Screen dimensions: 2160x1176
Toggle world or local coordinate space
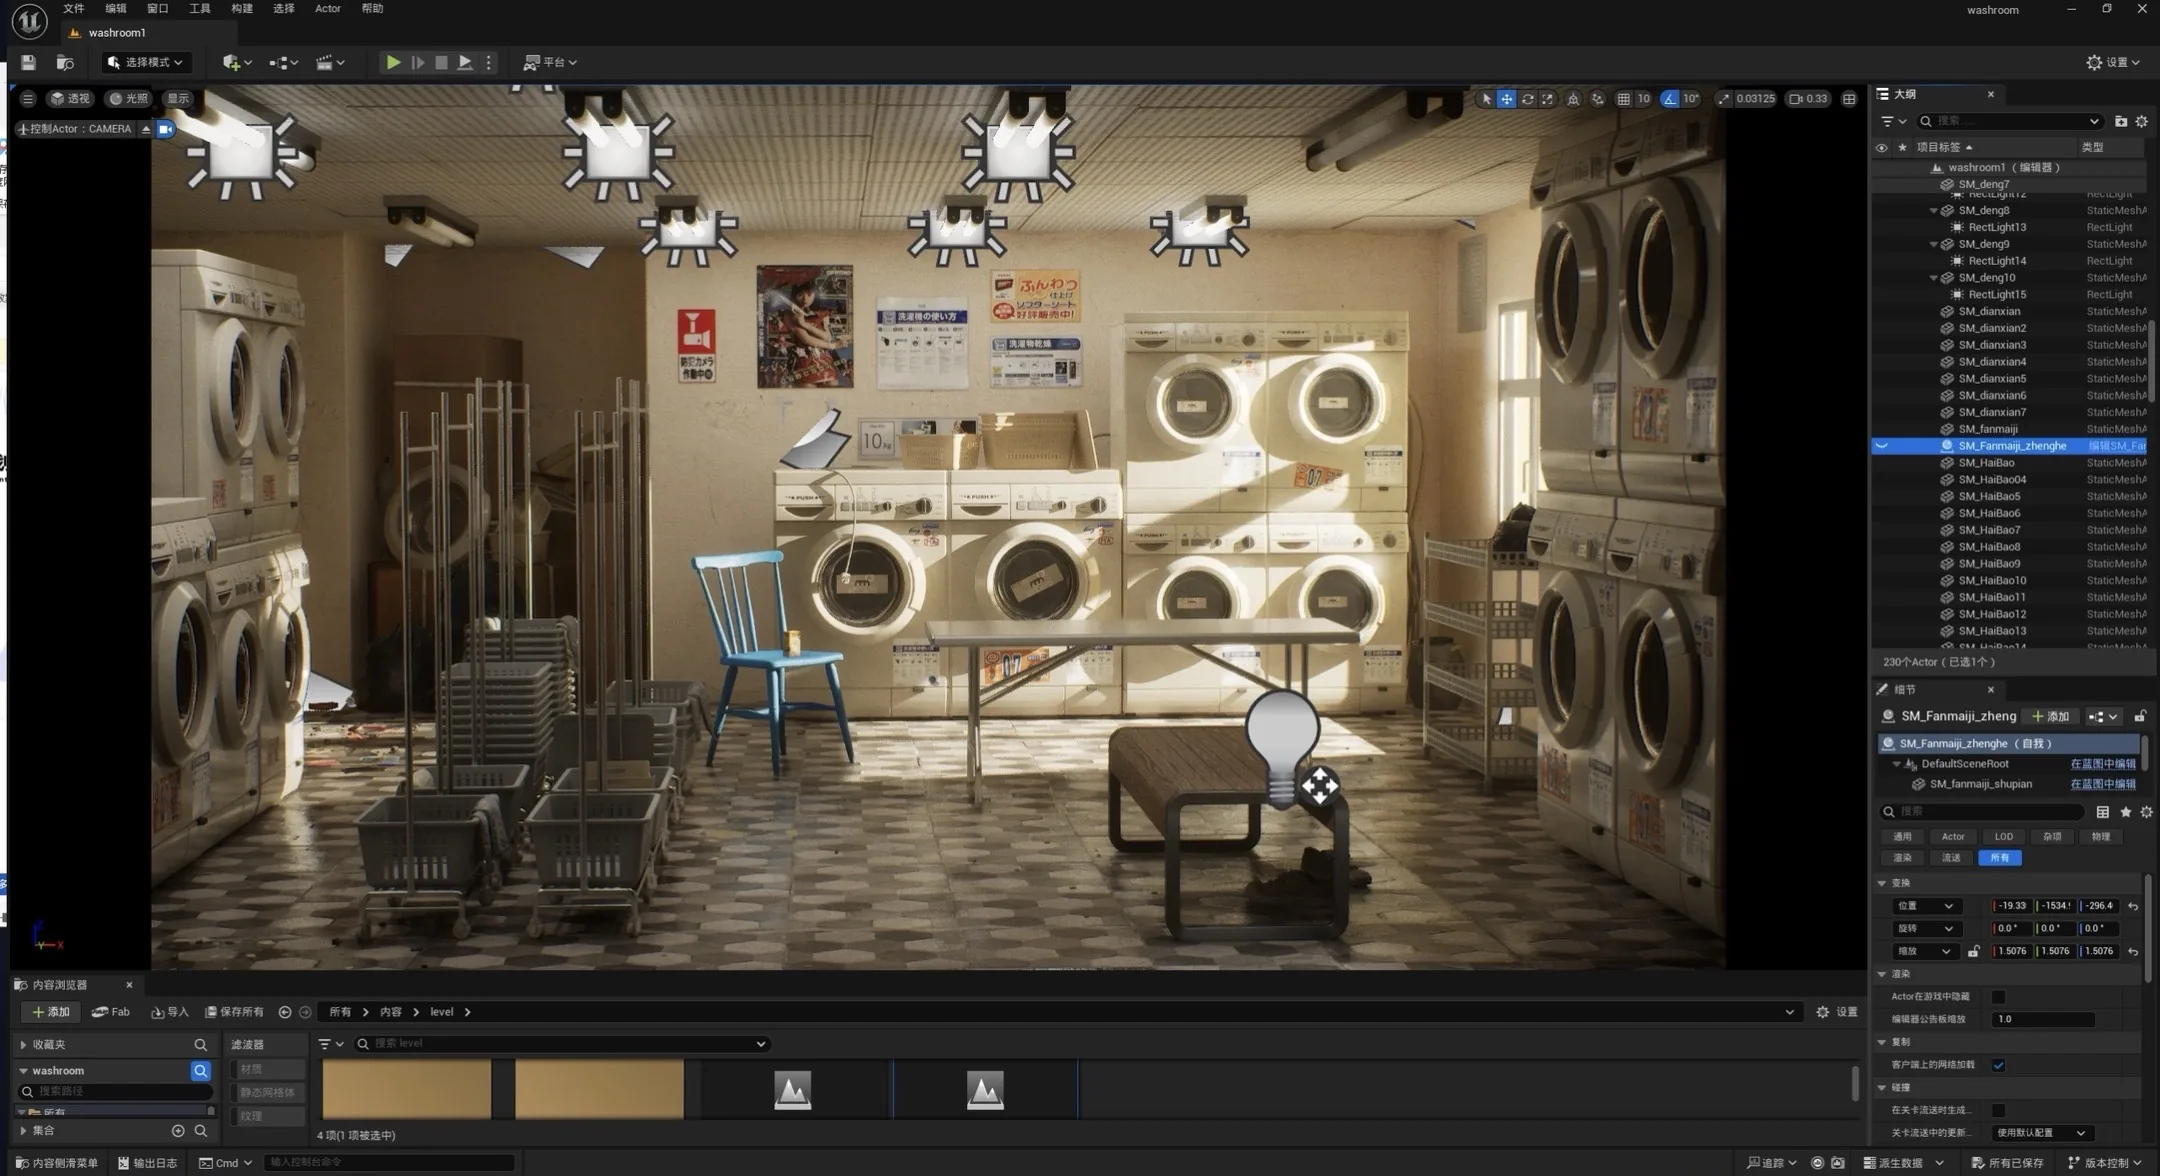pyautogui.click(x=1573, y=99)
